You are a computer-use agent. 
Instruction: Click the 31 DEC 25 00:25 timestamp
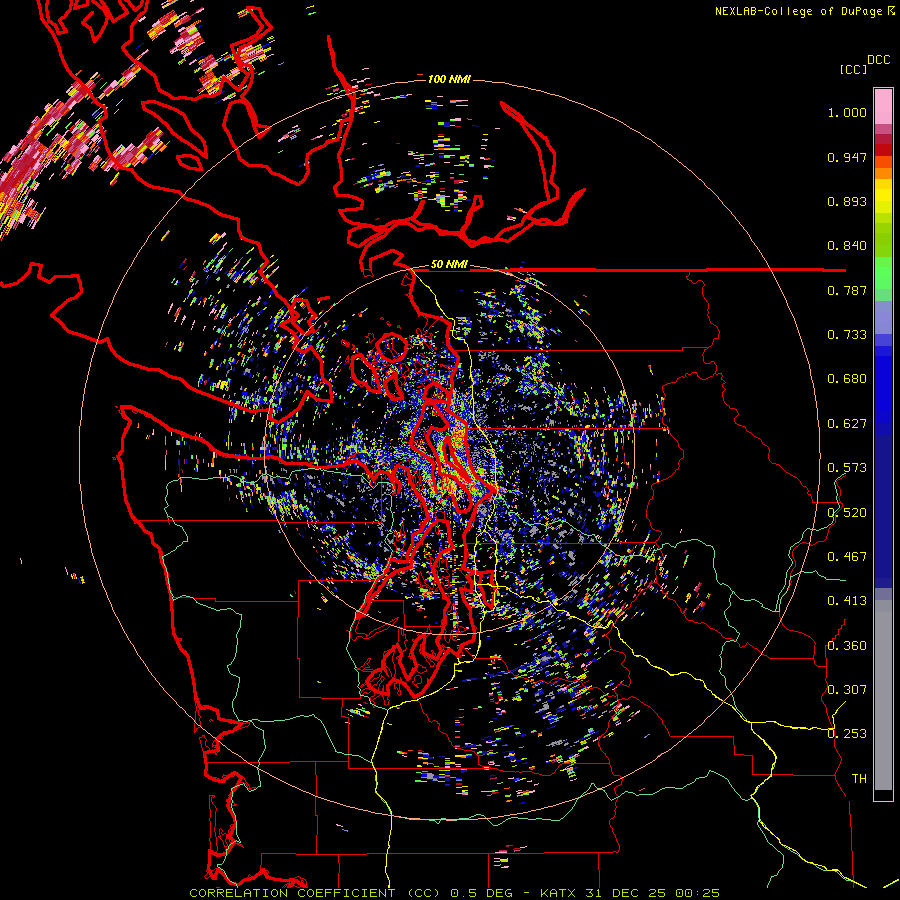(x=653, y=893)
